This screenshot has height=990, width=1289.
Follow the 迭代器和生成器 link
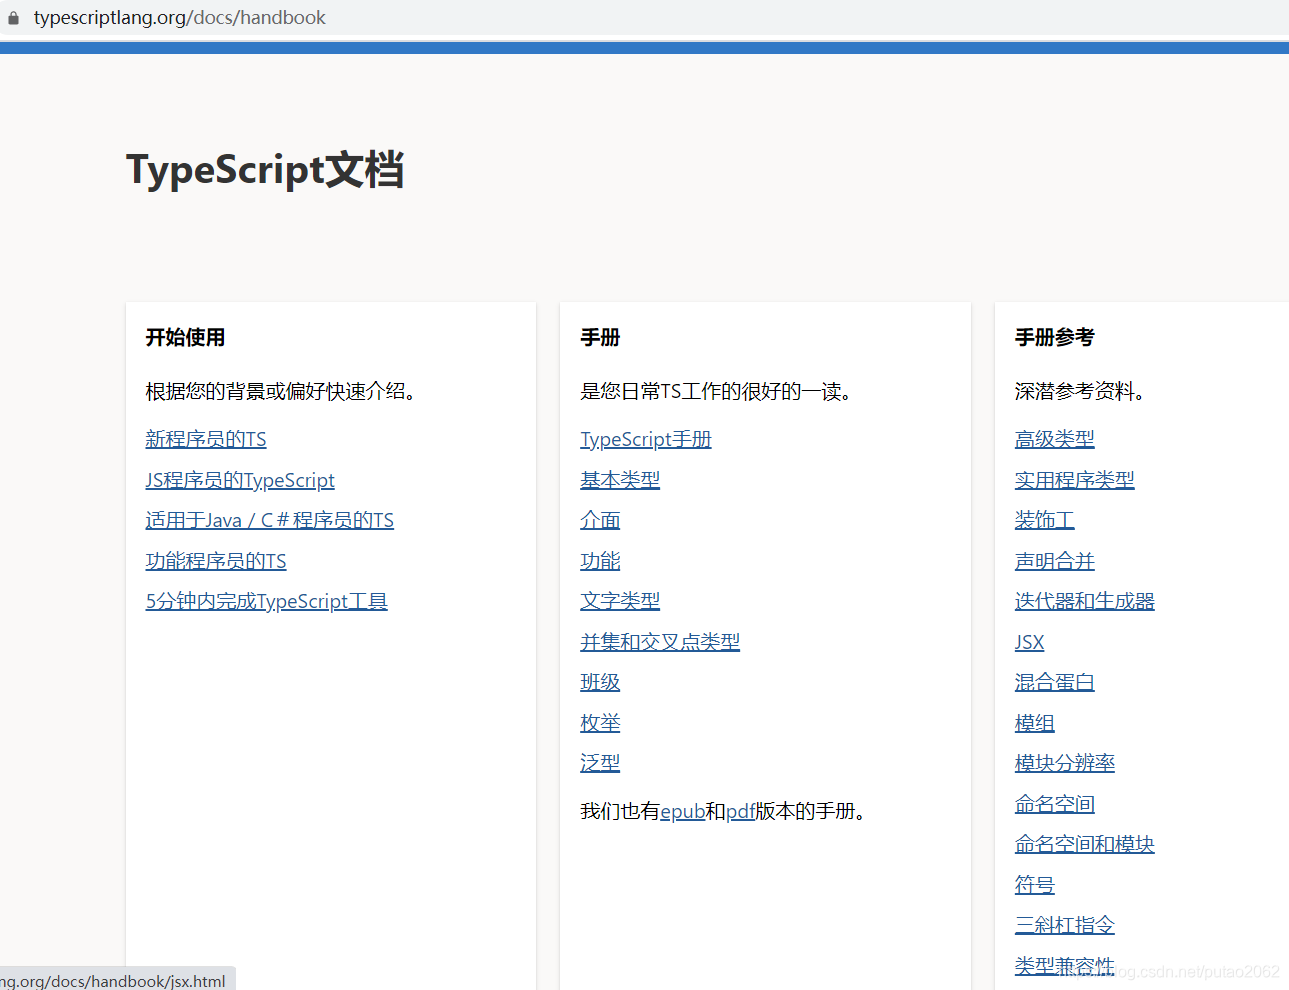tap(1085, 601)
